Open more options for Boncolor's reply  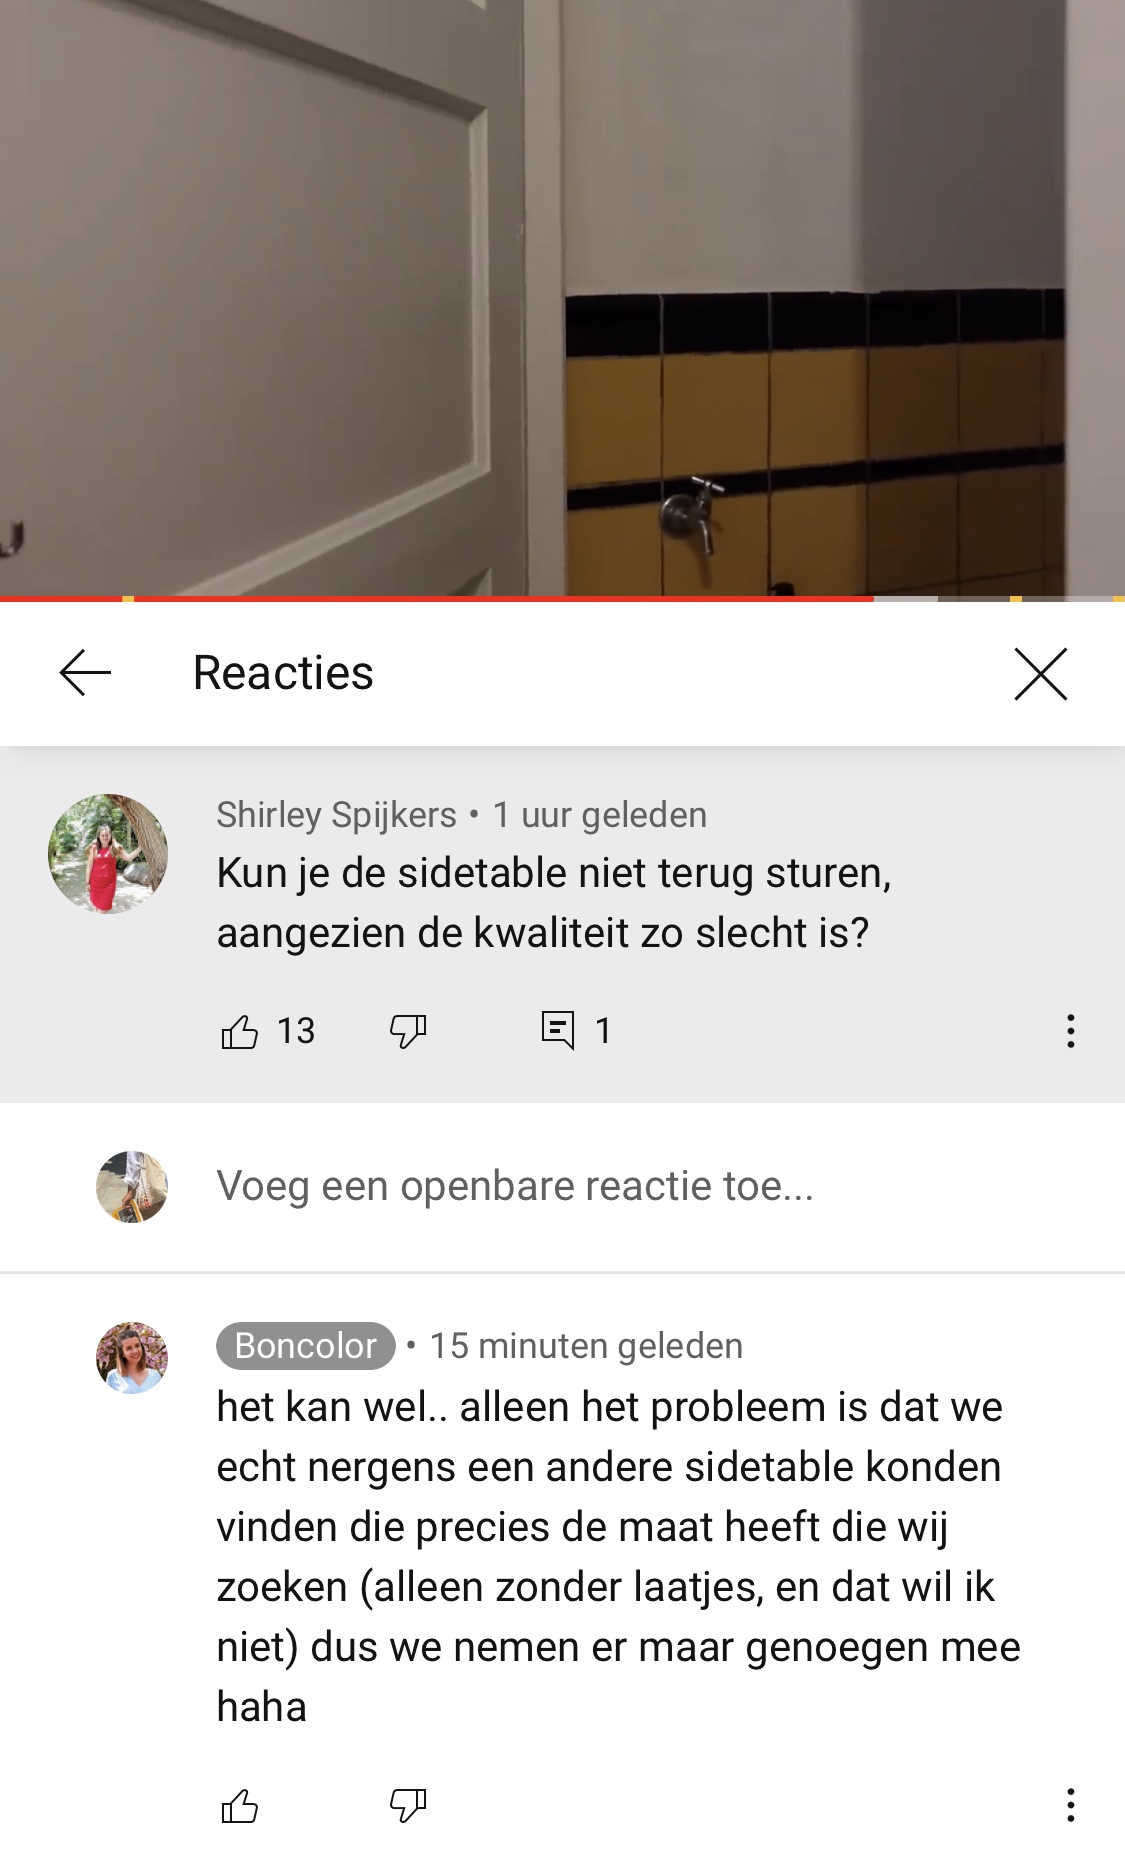coord(1071,1806)
